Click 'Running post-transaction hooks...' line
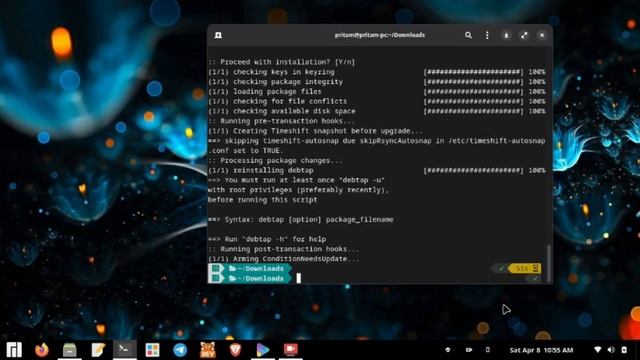The image size is (640, 360). 284,249
